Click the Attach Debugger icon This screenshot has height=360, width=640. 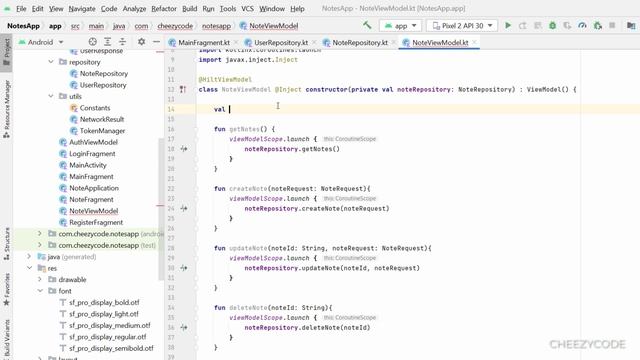[598, 25]
